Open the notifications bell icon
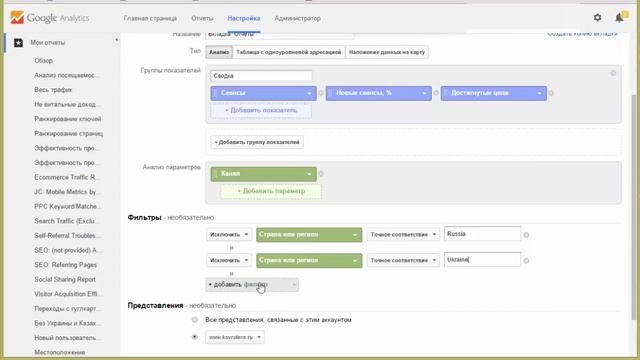 621,17
